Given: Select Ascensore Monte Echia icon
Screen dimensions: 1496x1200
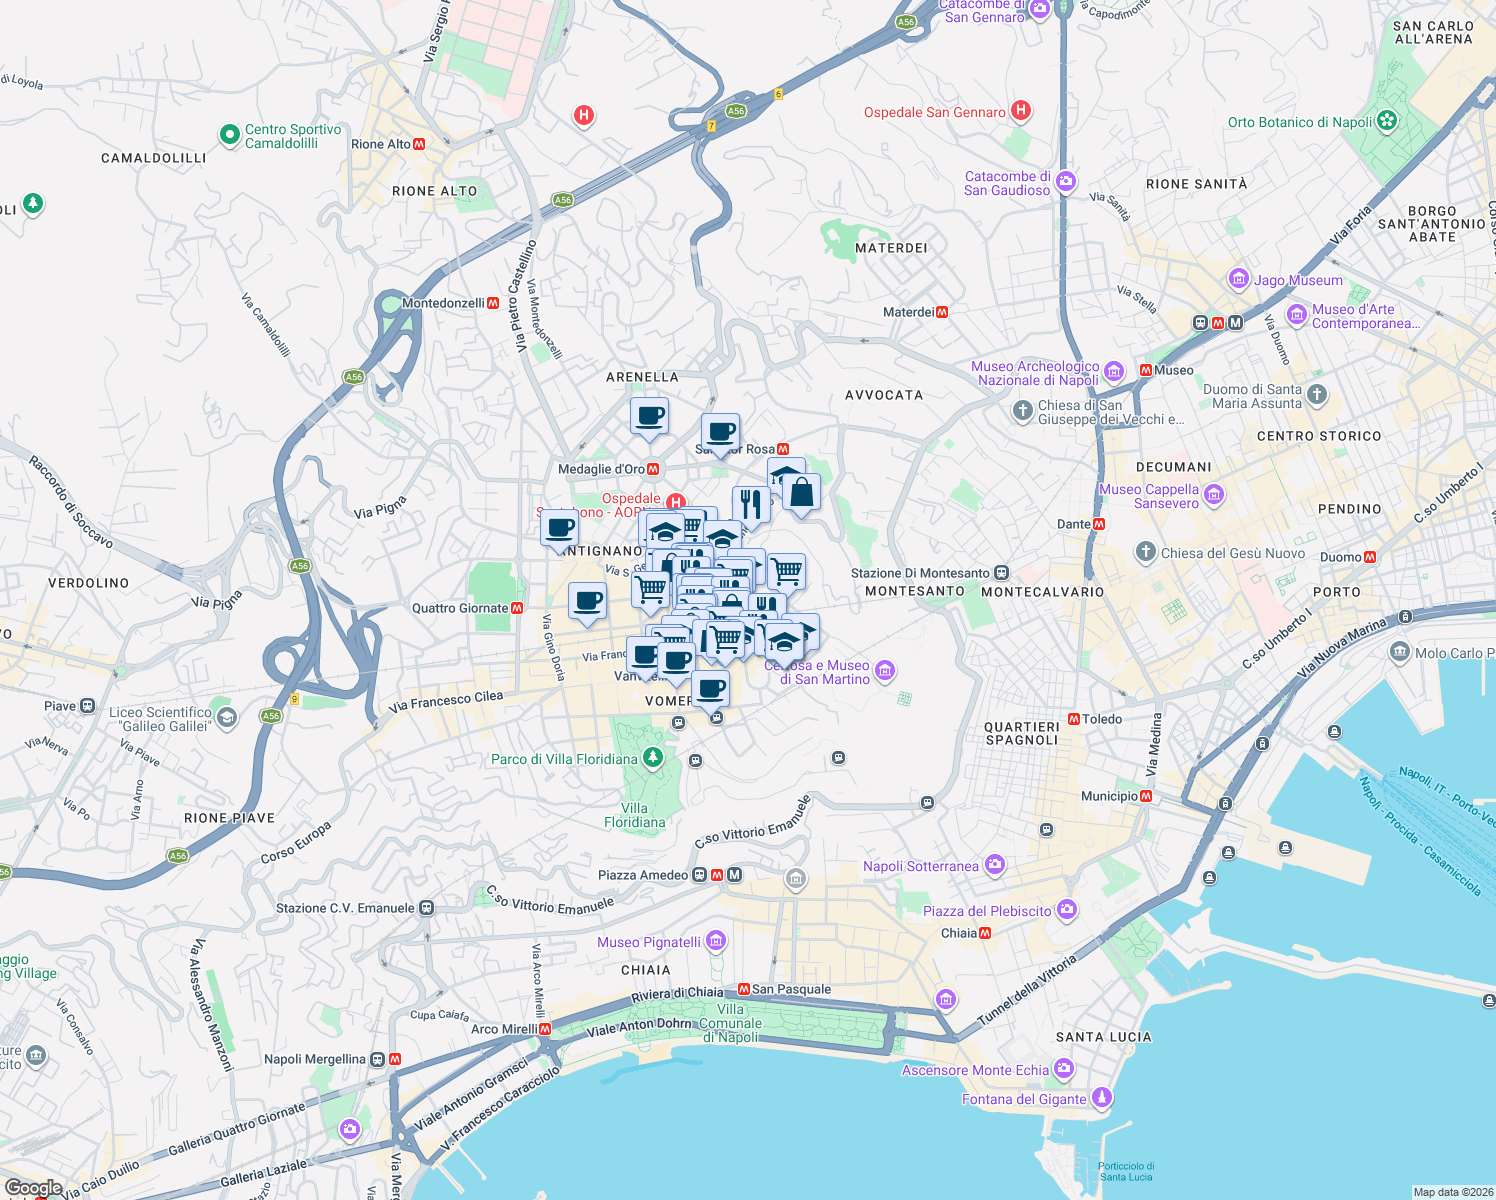Looking at the screenshot, I should pyautogui.click(x=1063, y=1069).
